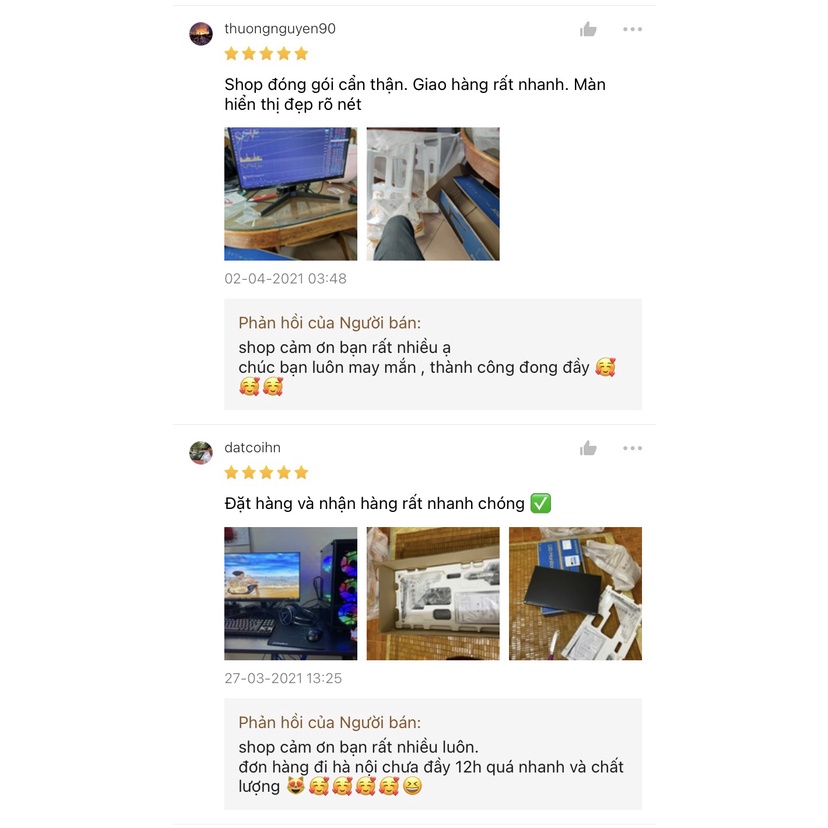Select the 27-03-2021 13:25 review timestamp
Screen dimensions: 828x828
[x=283, y=678]
